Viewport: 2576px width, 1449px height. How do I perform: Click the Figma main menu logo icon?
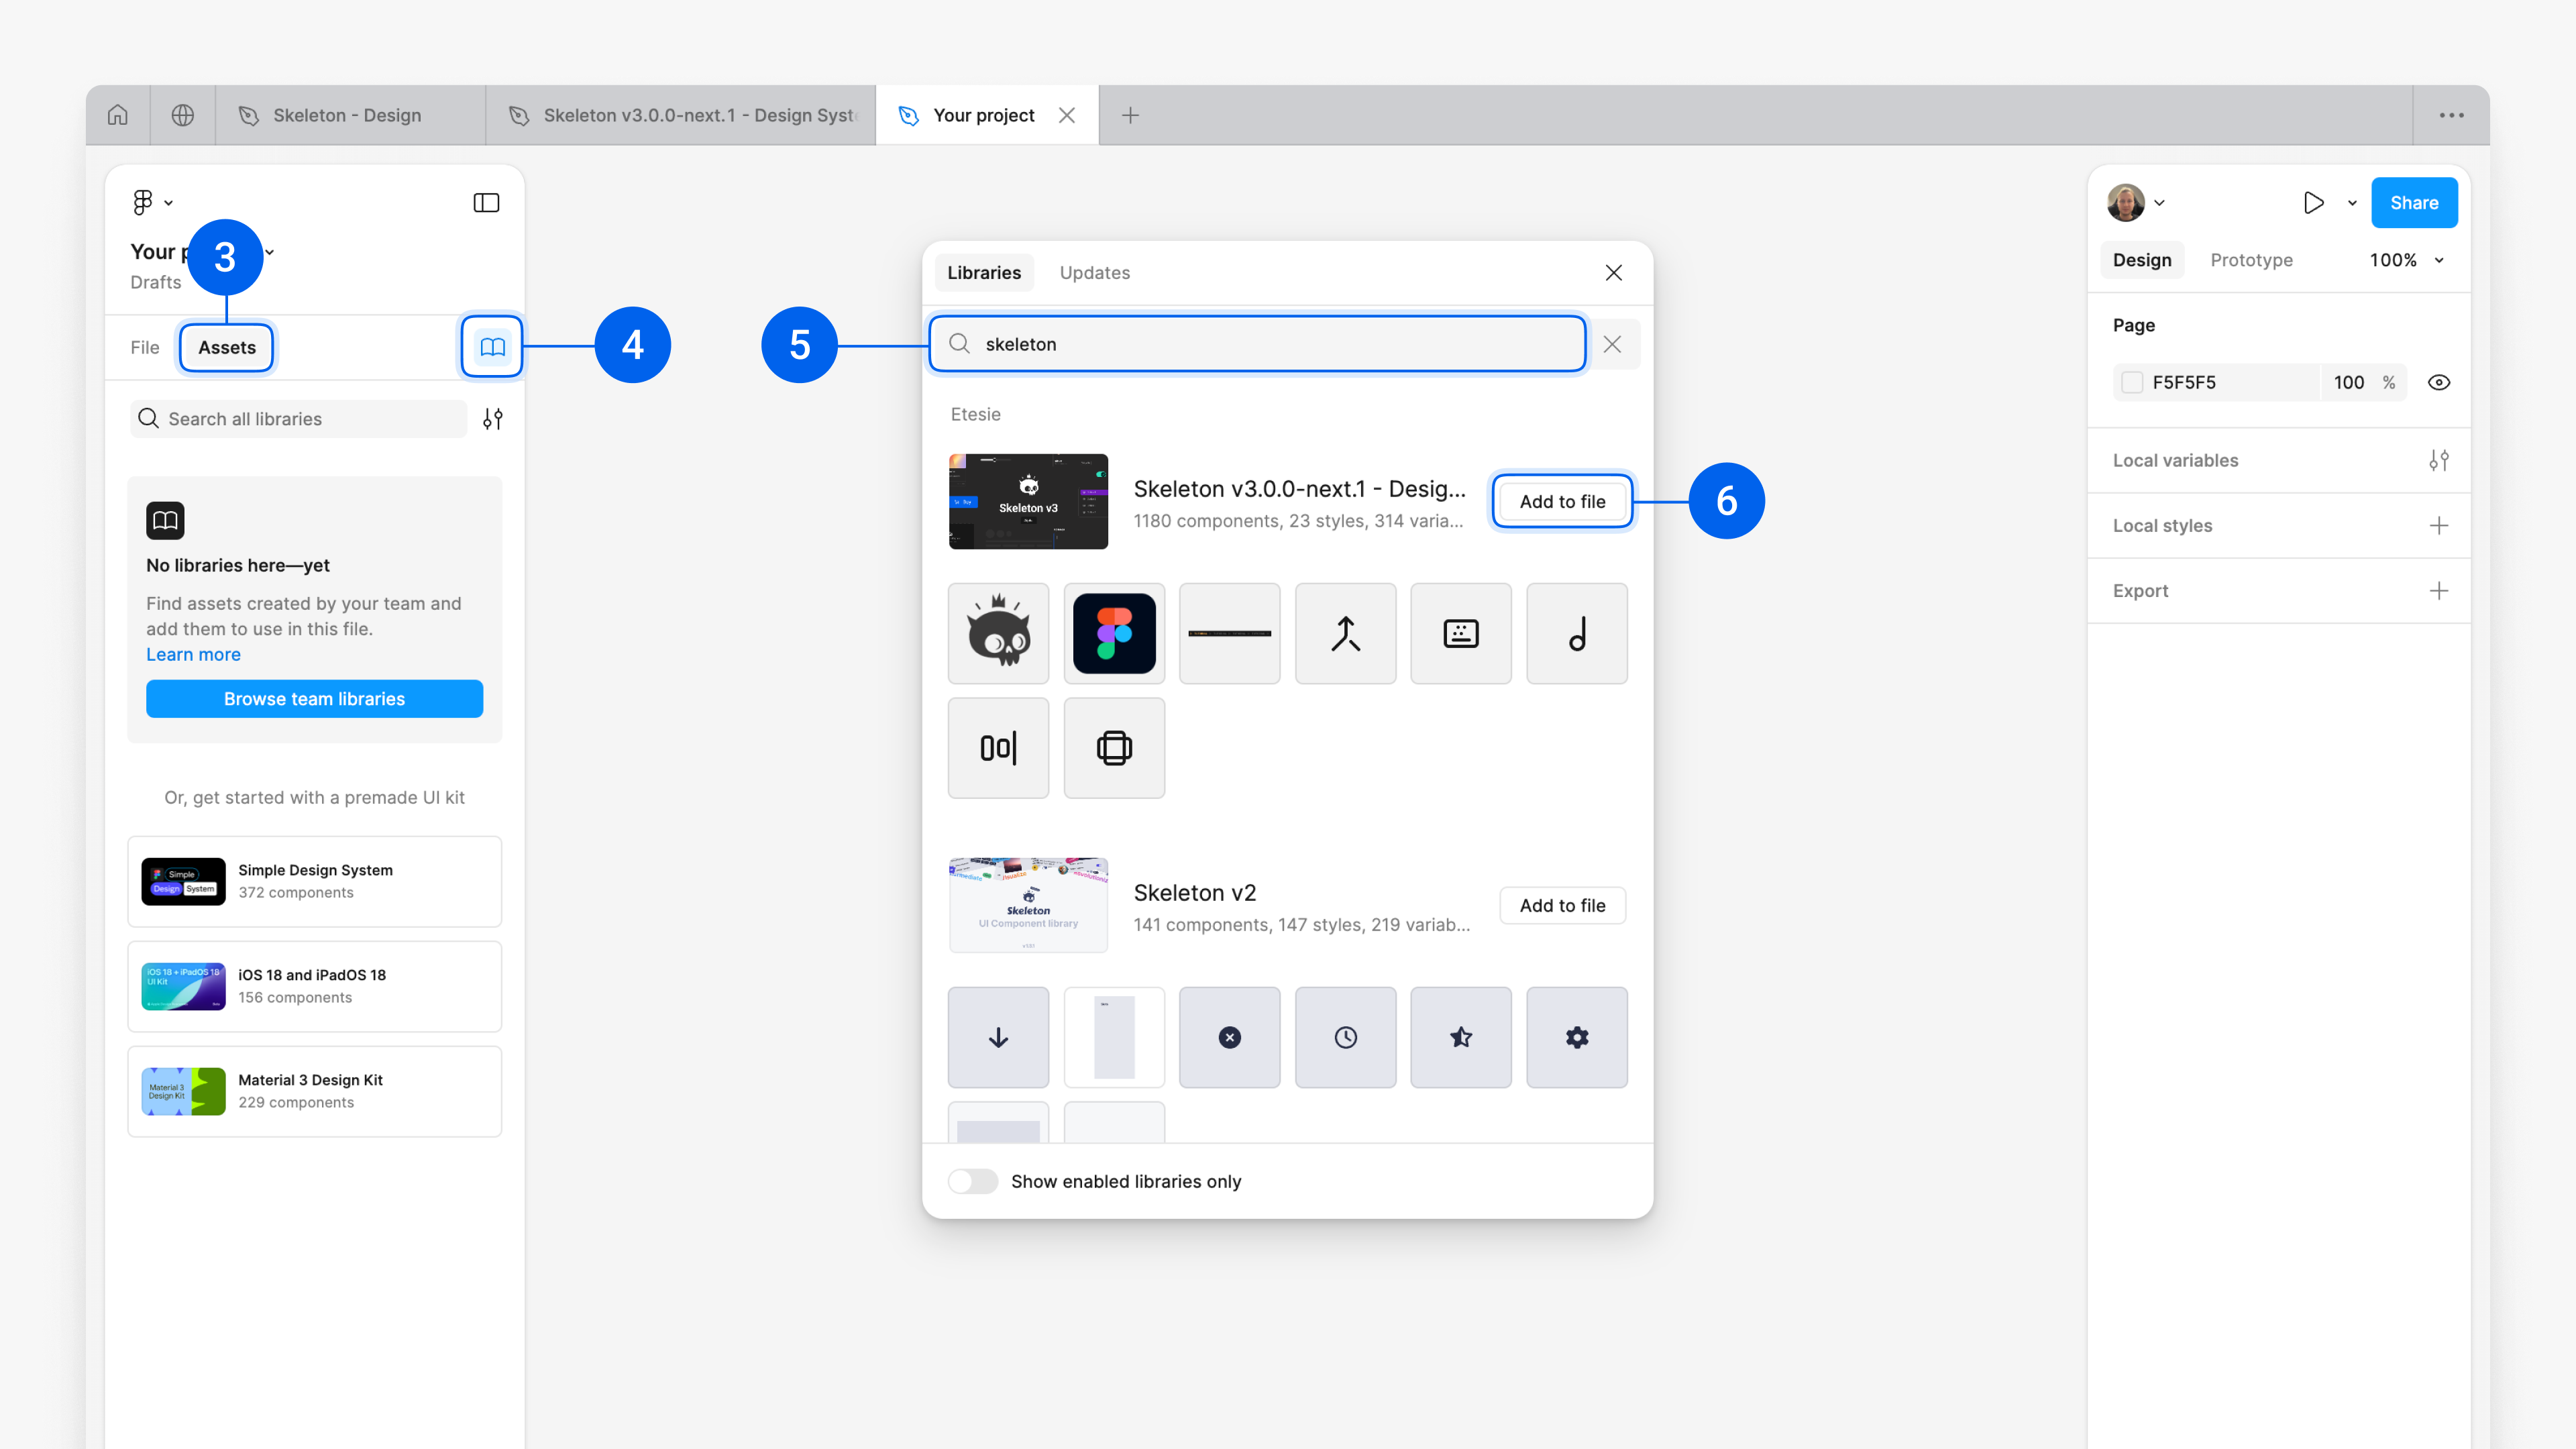click(x=143, y=203)
